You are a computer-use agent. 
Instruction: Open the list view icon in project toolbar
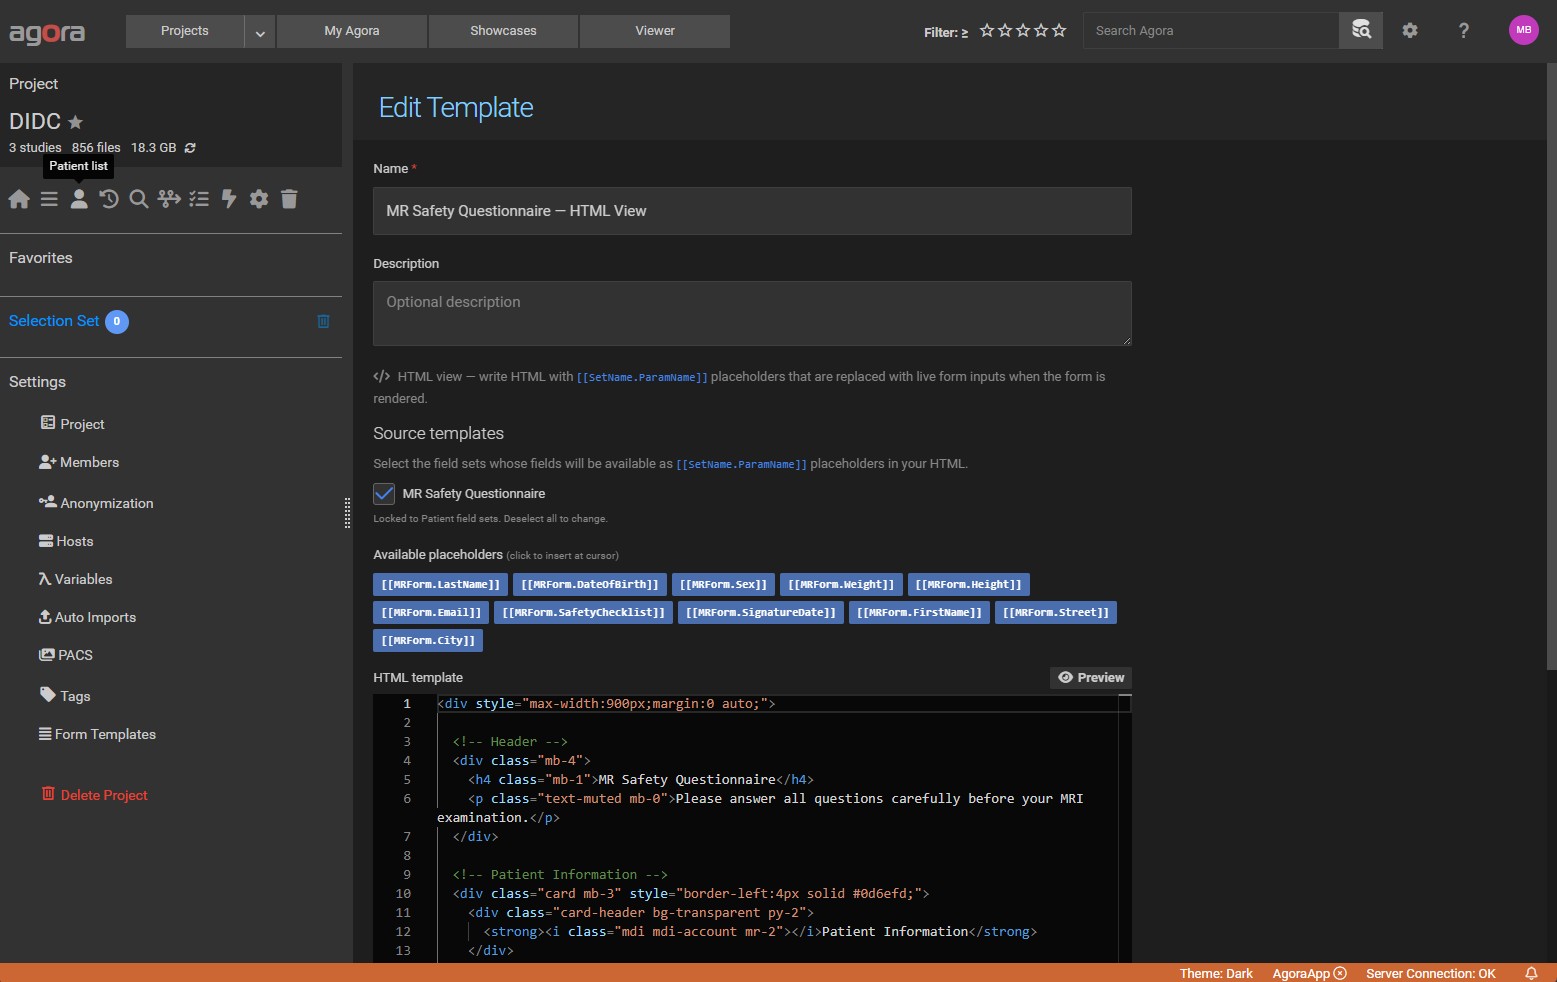coord(49,199)
